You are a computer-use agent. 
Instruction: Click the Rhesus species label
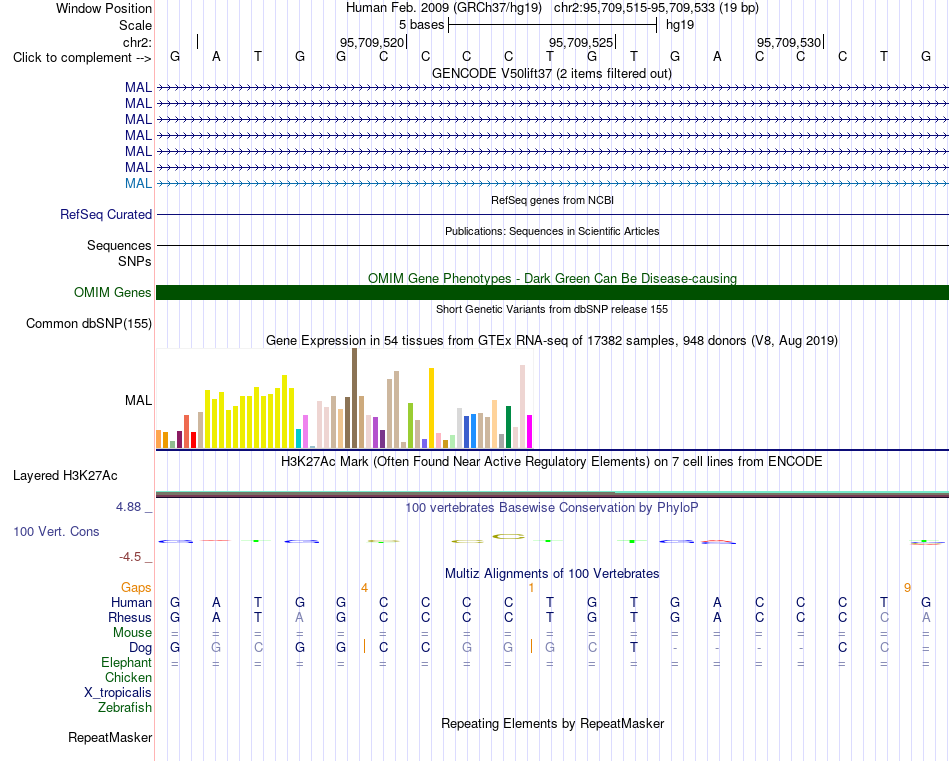[130, 617]
